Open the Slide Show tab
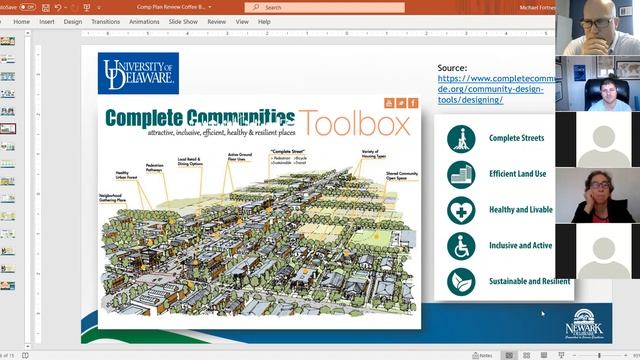The image size is (640, 360). (x=183, y=22)
